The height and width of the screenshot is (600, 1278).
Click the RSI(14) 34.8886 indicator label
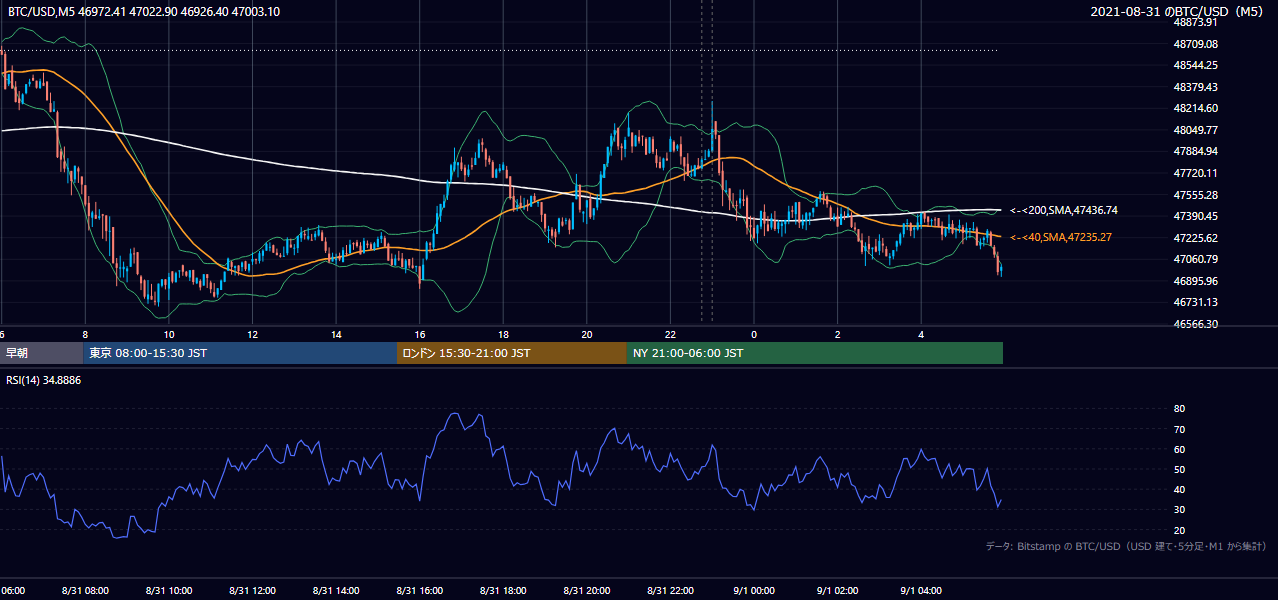point(44,380)
